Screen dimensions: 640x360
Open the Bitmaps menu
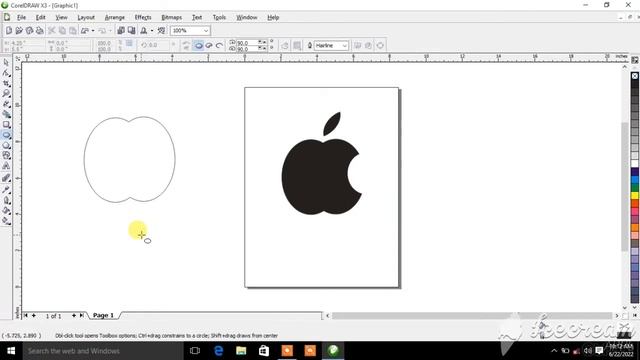tap(171, 18)
